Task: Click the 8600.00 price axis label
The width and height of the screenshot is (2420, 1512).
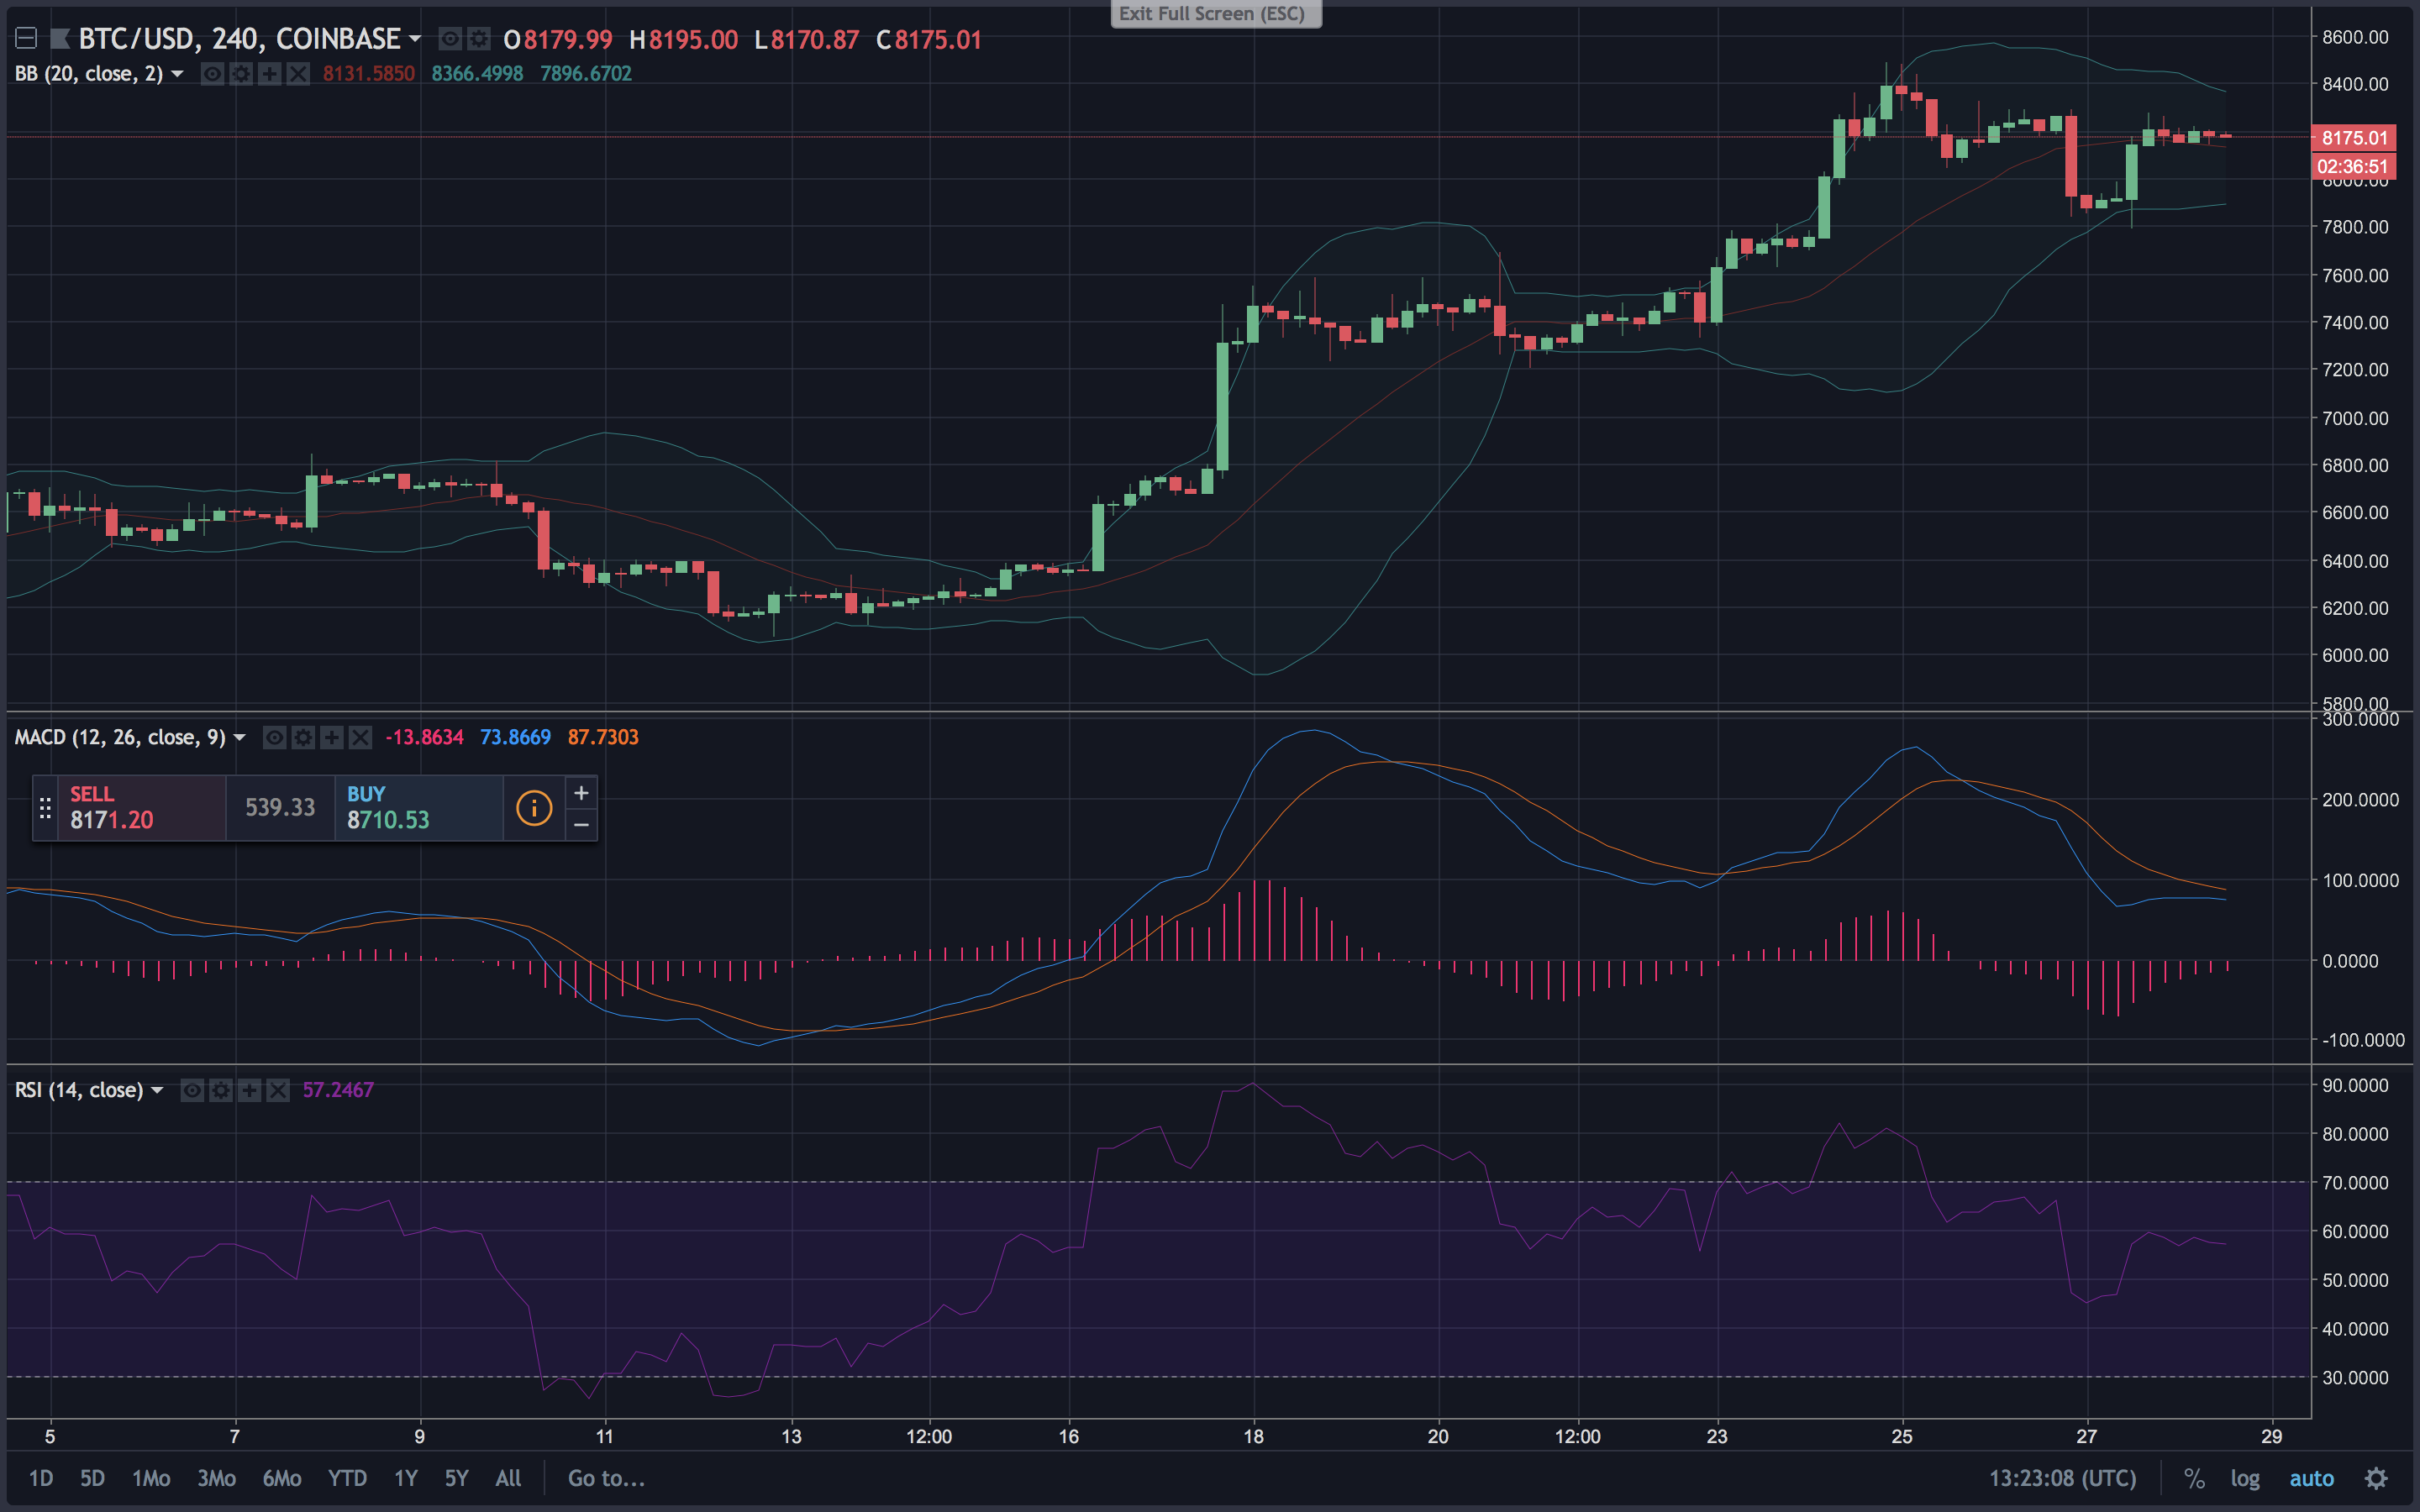Action: 2355,37
